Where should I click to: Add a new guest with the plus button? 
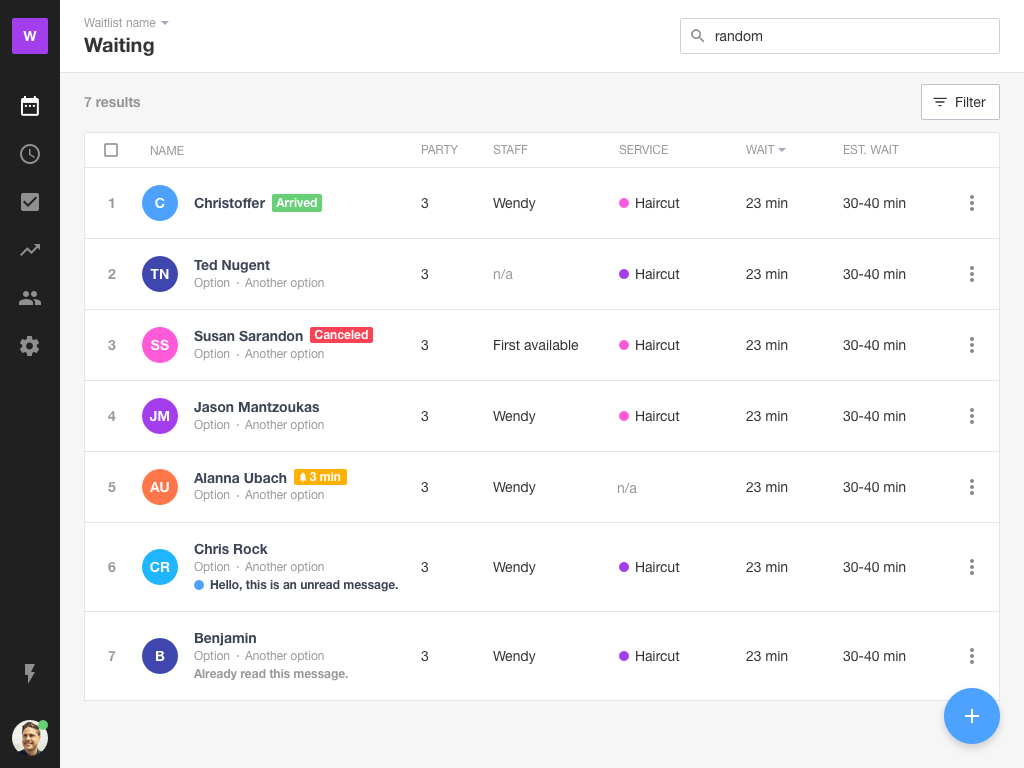[972, 716]
